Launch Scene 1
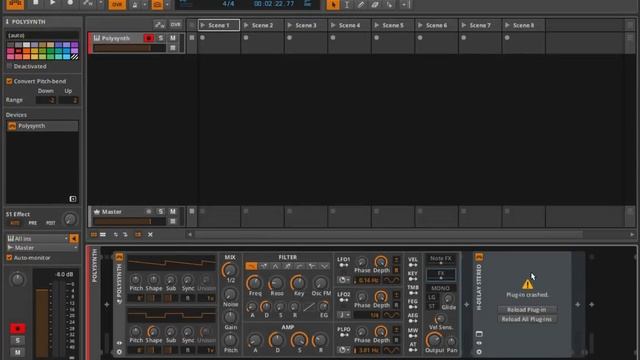The image size is (640, 360). tap(203, 25)
